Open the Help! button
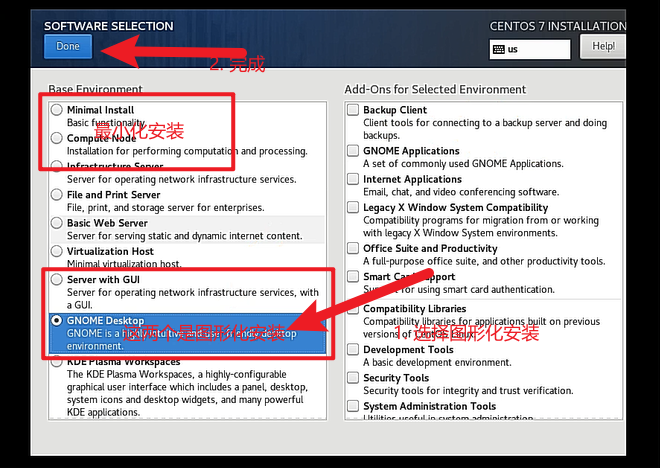The image size is (660, 468). [x=603, y=46]
